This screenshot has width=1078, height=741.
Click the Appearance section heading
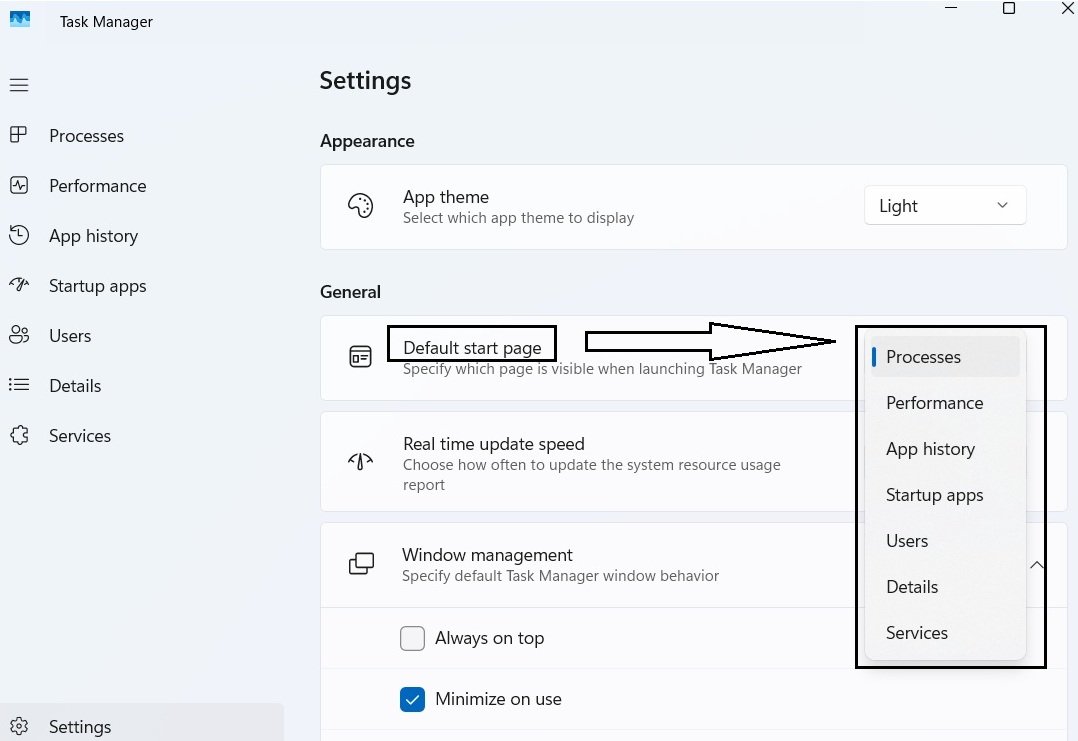point(367,142)
